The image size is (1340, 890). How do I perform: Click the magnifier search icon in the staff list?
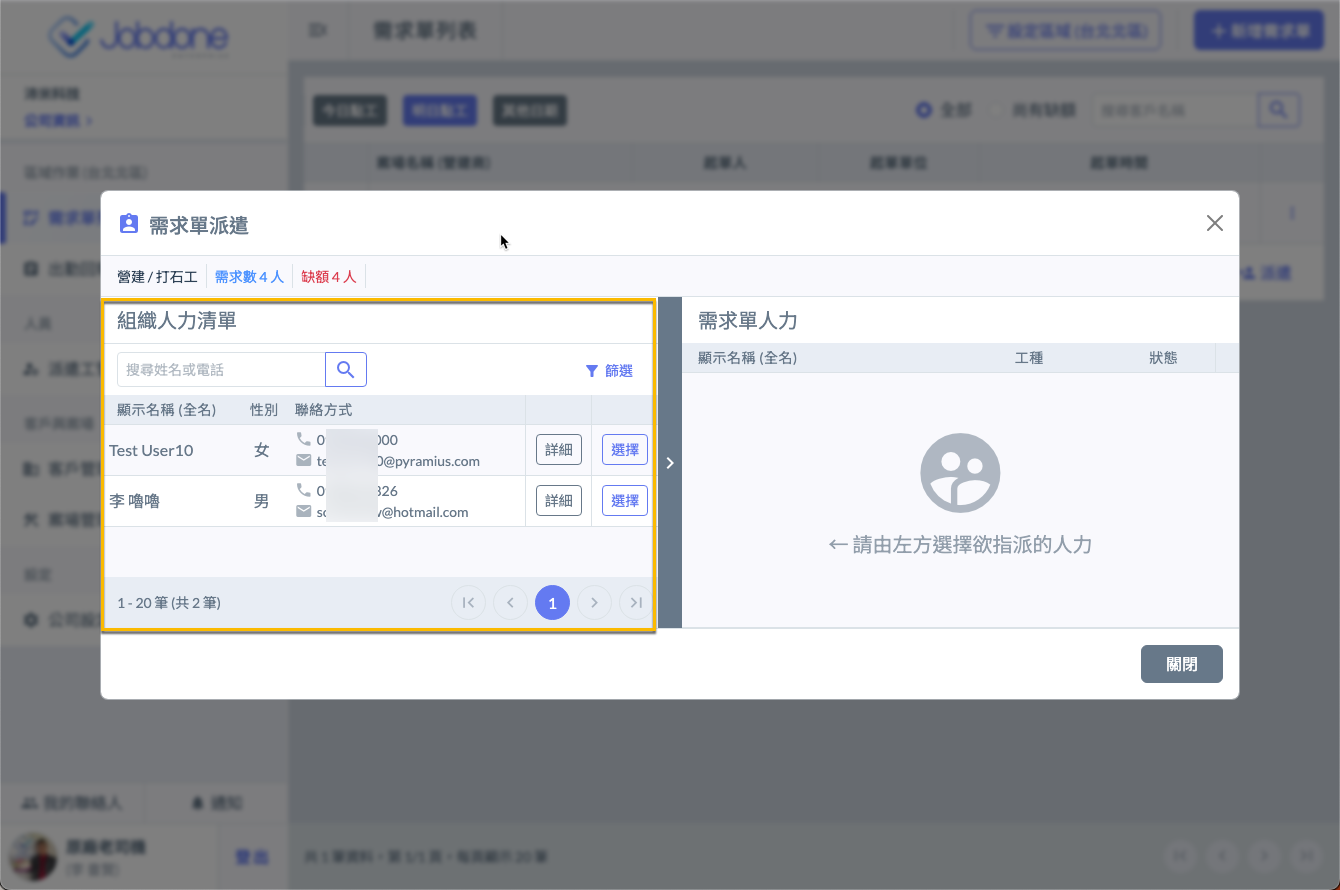346,370
